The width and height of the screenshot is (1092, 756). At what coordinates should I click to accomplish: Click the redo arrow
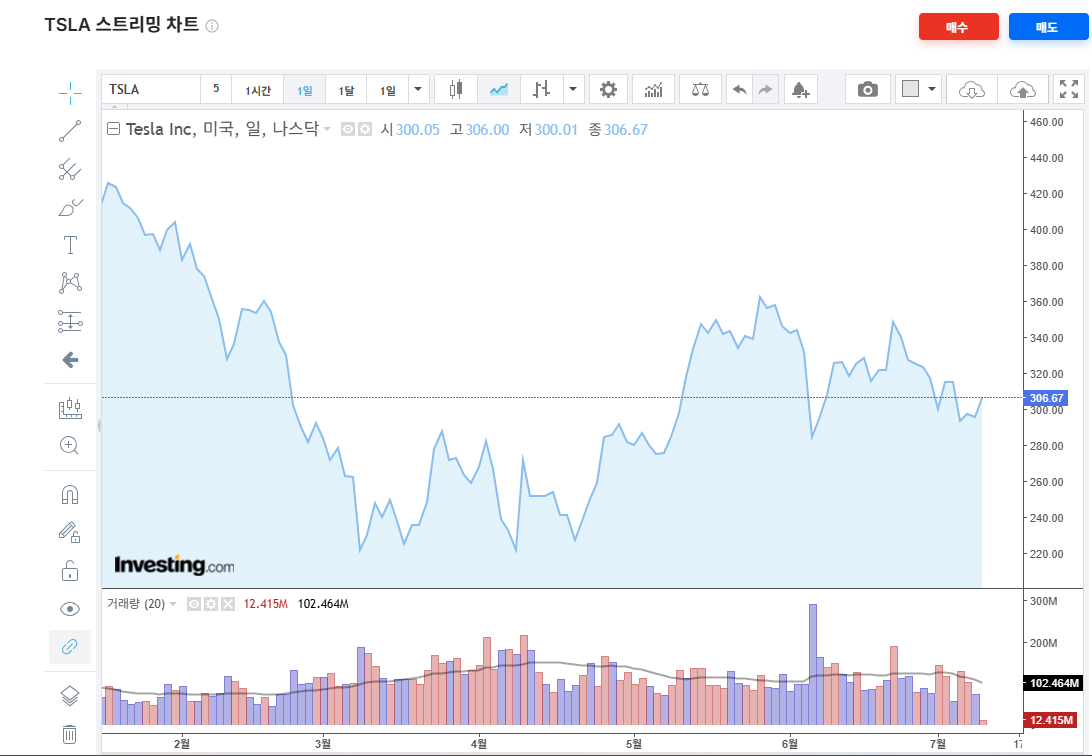[x=765, y=89]
